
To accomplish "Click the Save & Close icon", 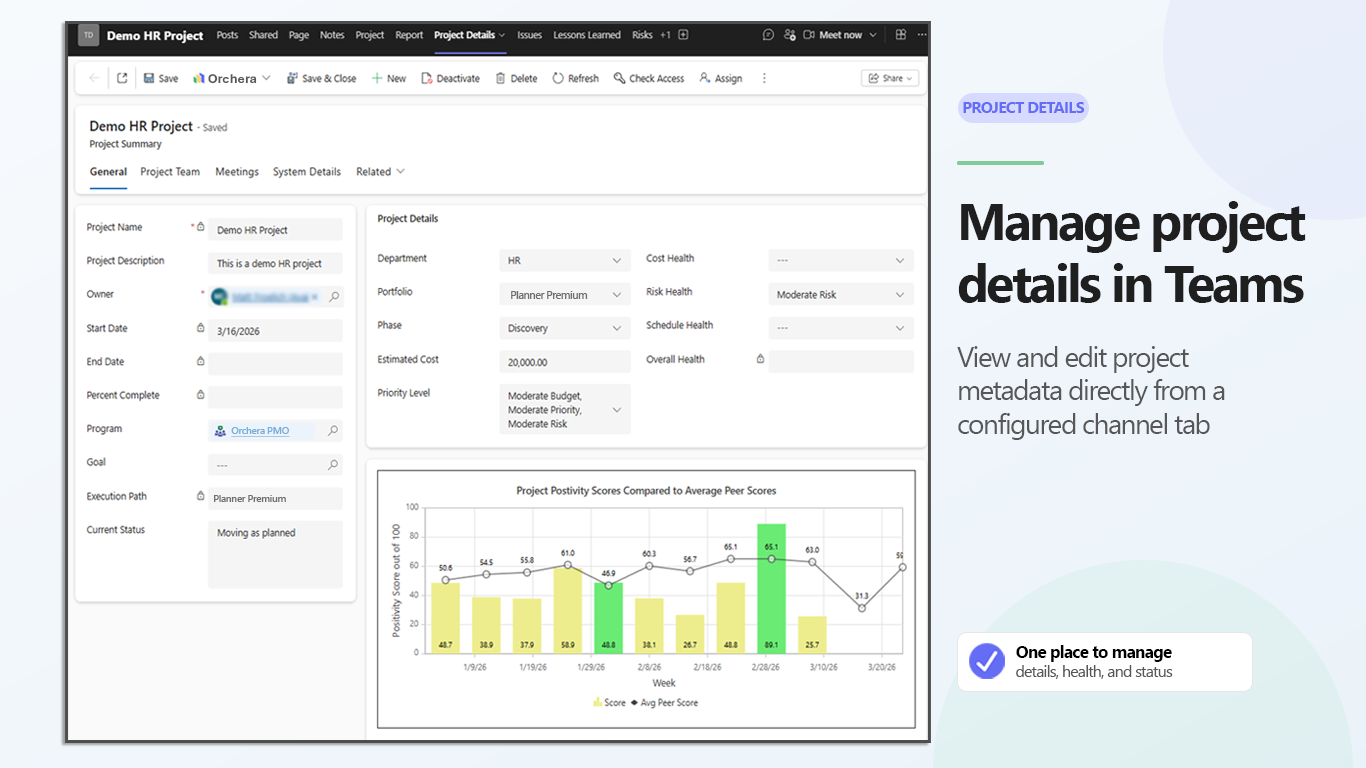I will click(x=292, y=78).
